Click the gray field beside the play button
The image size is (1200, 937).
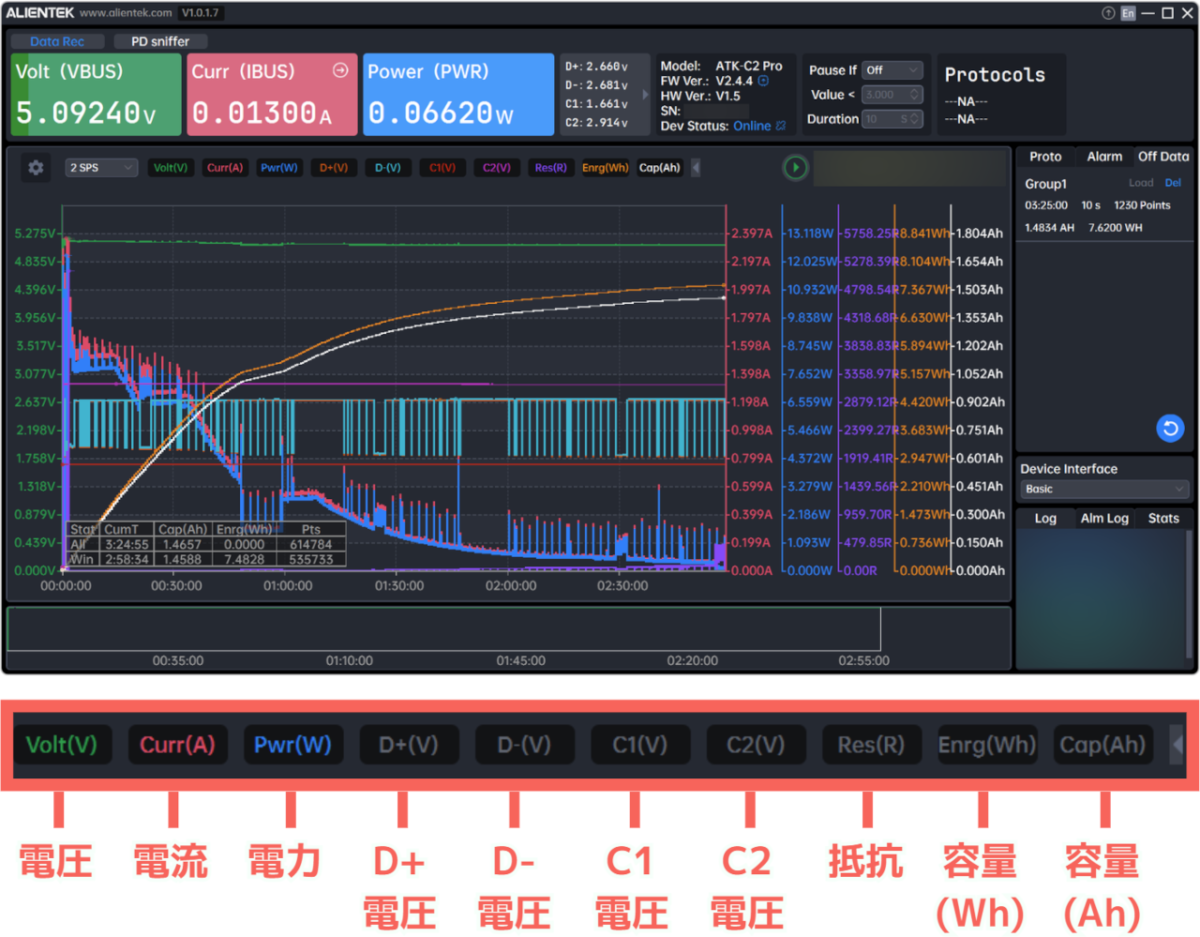coord(908,168)
